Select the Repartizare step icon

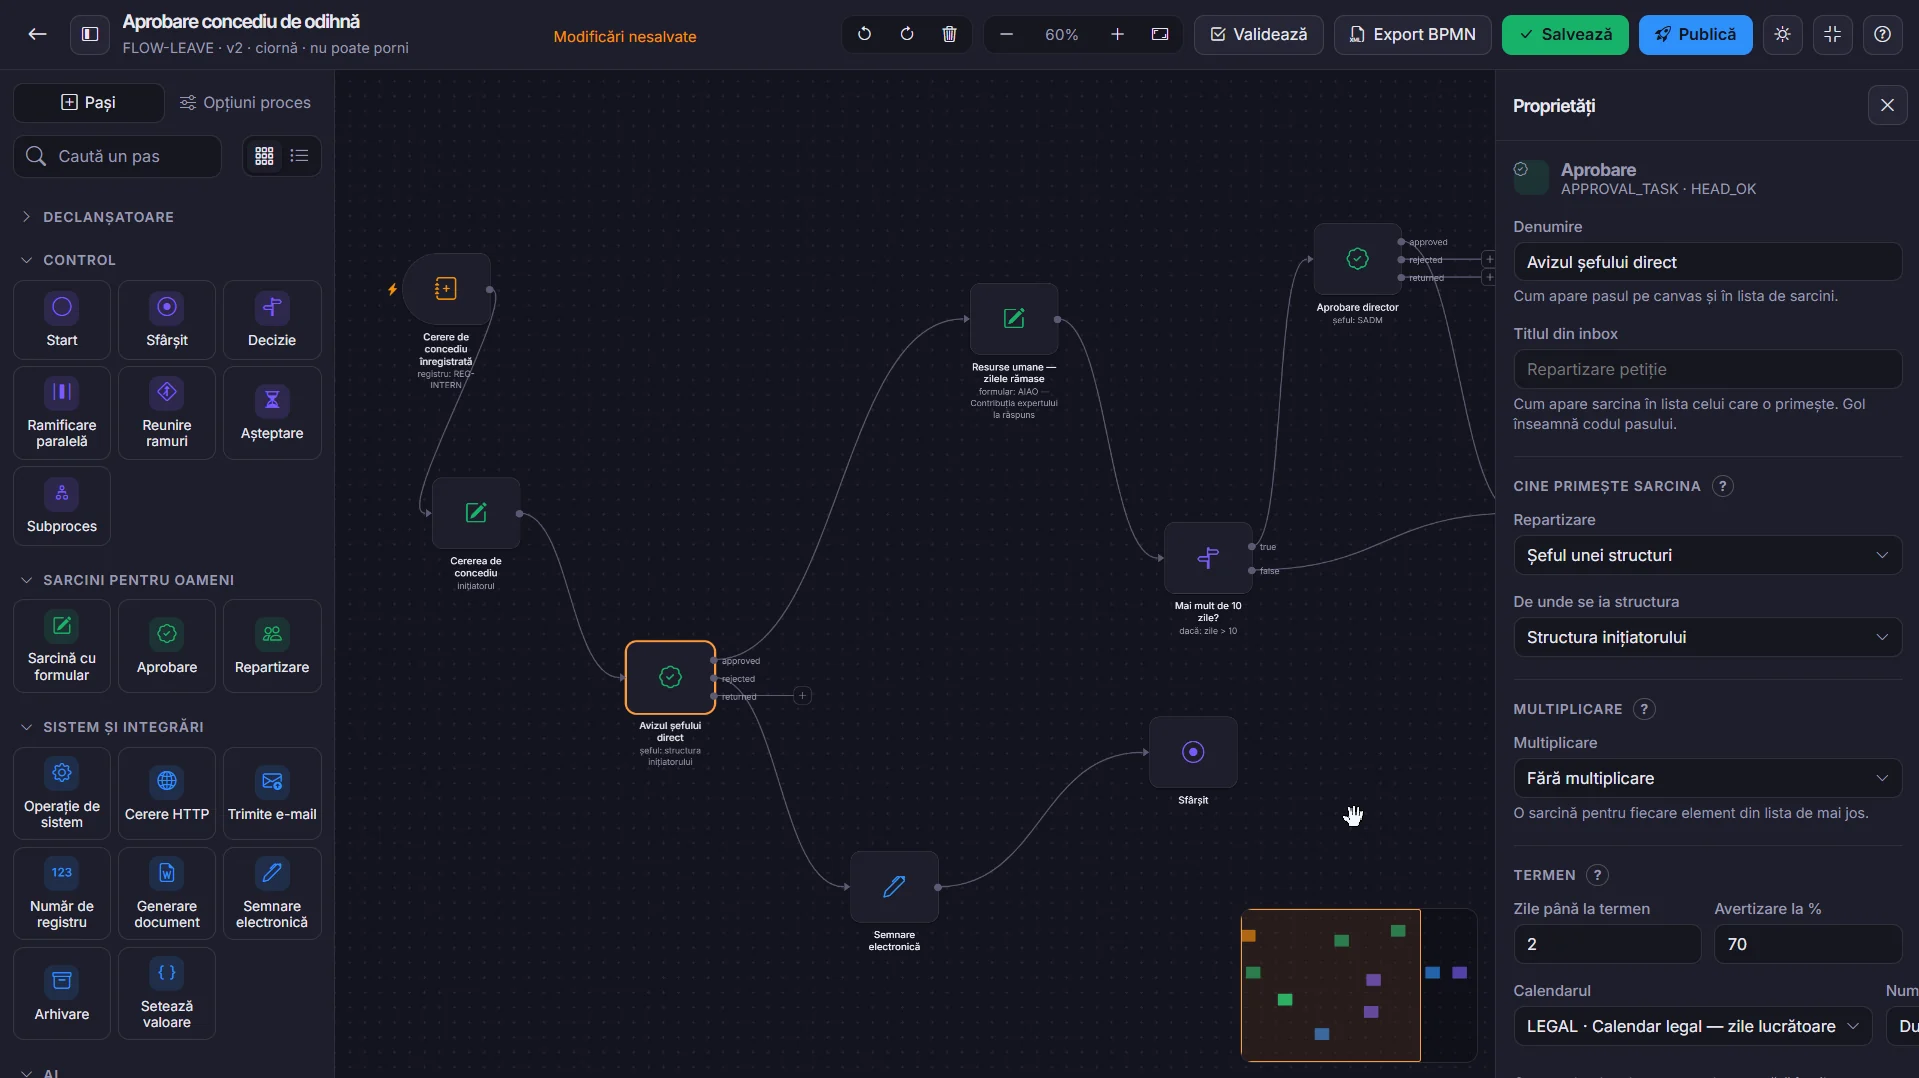(x=272, y=646)
